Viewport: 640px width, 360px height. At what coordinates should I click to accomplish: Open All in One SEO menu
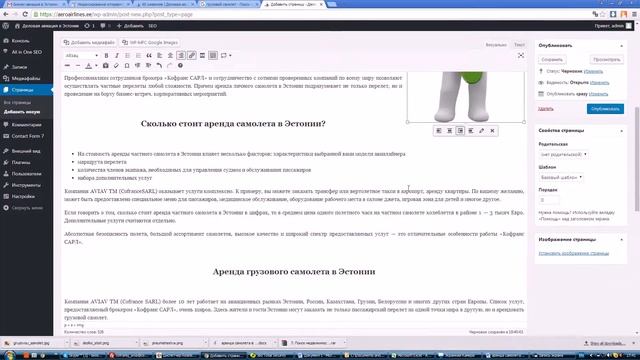[x=27, y=52]
